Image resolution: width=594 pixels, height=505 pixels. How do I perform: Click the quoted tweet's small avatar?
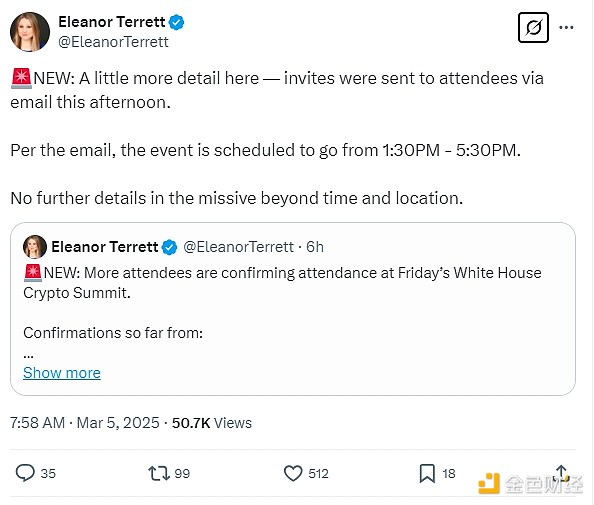click(x=35, y=247)
